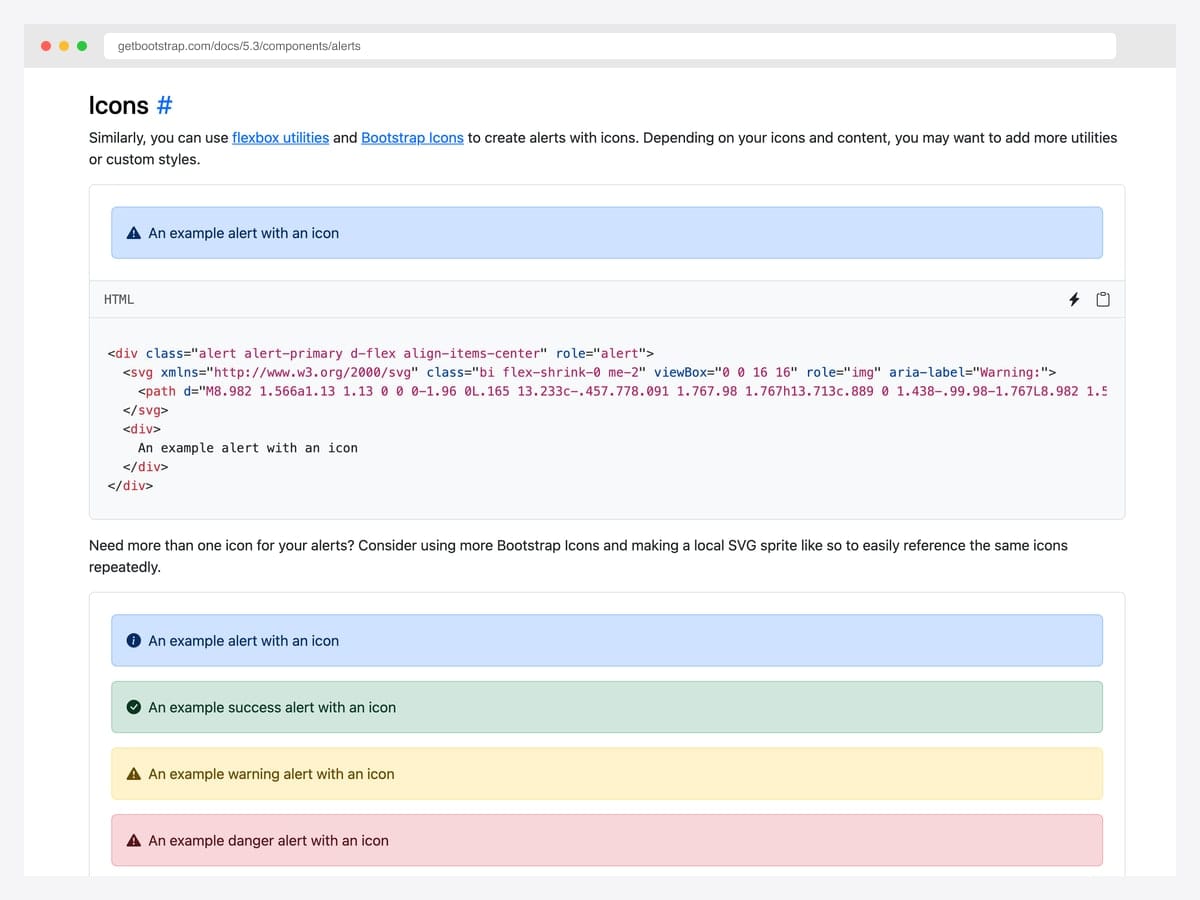Viewport: 1200px width, 900px height.
Task: Click the closing </svg> tag line
Action: click(x=146, y=410)
